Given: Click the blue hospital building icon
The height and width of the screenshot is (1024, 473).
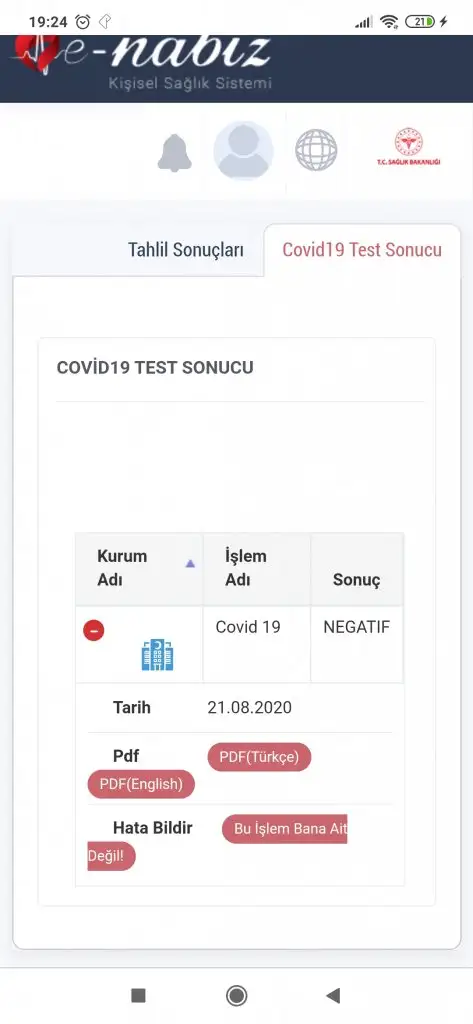Looking at the screenshot, I should click(157, 655).
